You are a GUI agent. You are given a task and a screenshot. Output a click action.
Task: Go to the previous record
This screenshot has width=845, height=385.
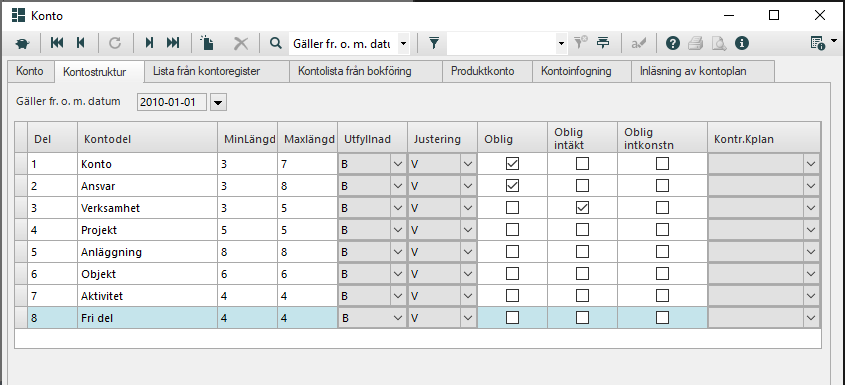coord(81,44)
